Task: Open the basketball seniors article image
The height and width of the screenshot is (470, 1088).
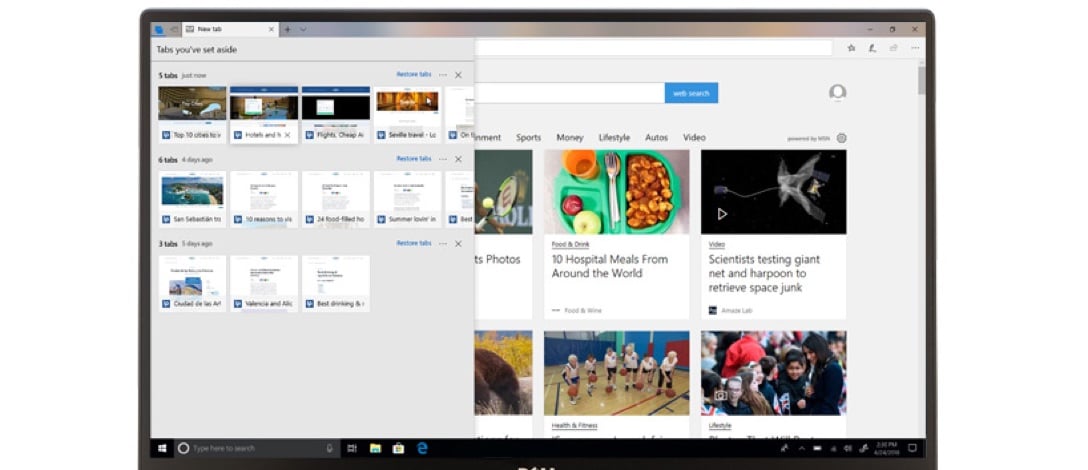Action: [x=616, y=373]
